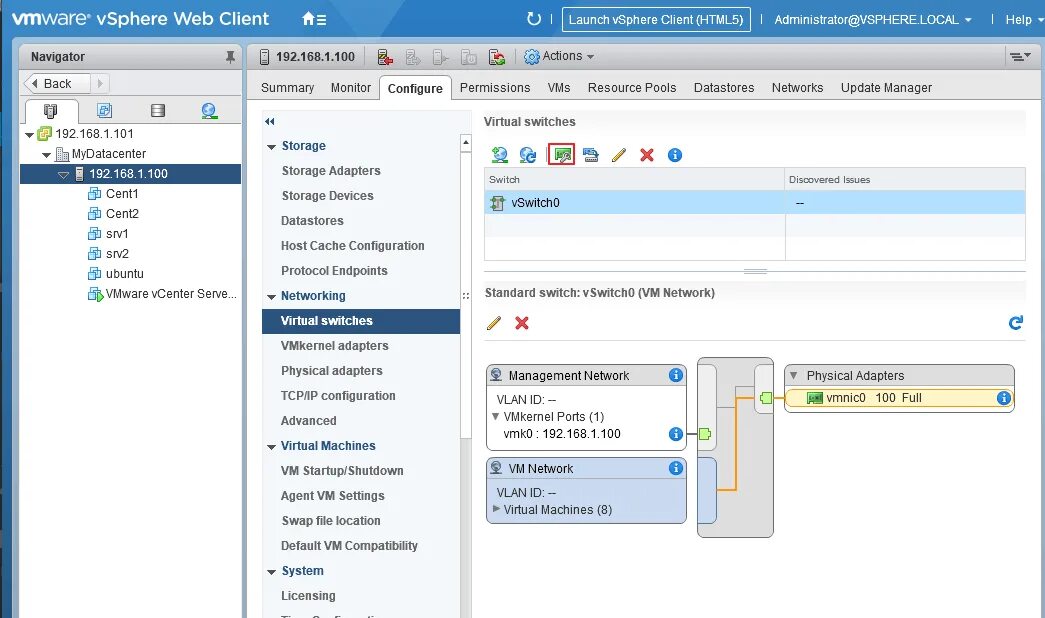
Task: Edit selected virtual switch pencil icon
Action: click(x=618, y=155)
